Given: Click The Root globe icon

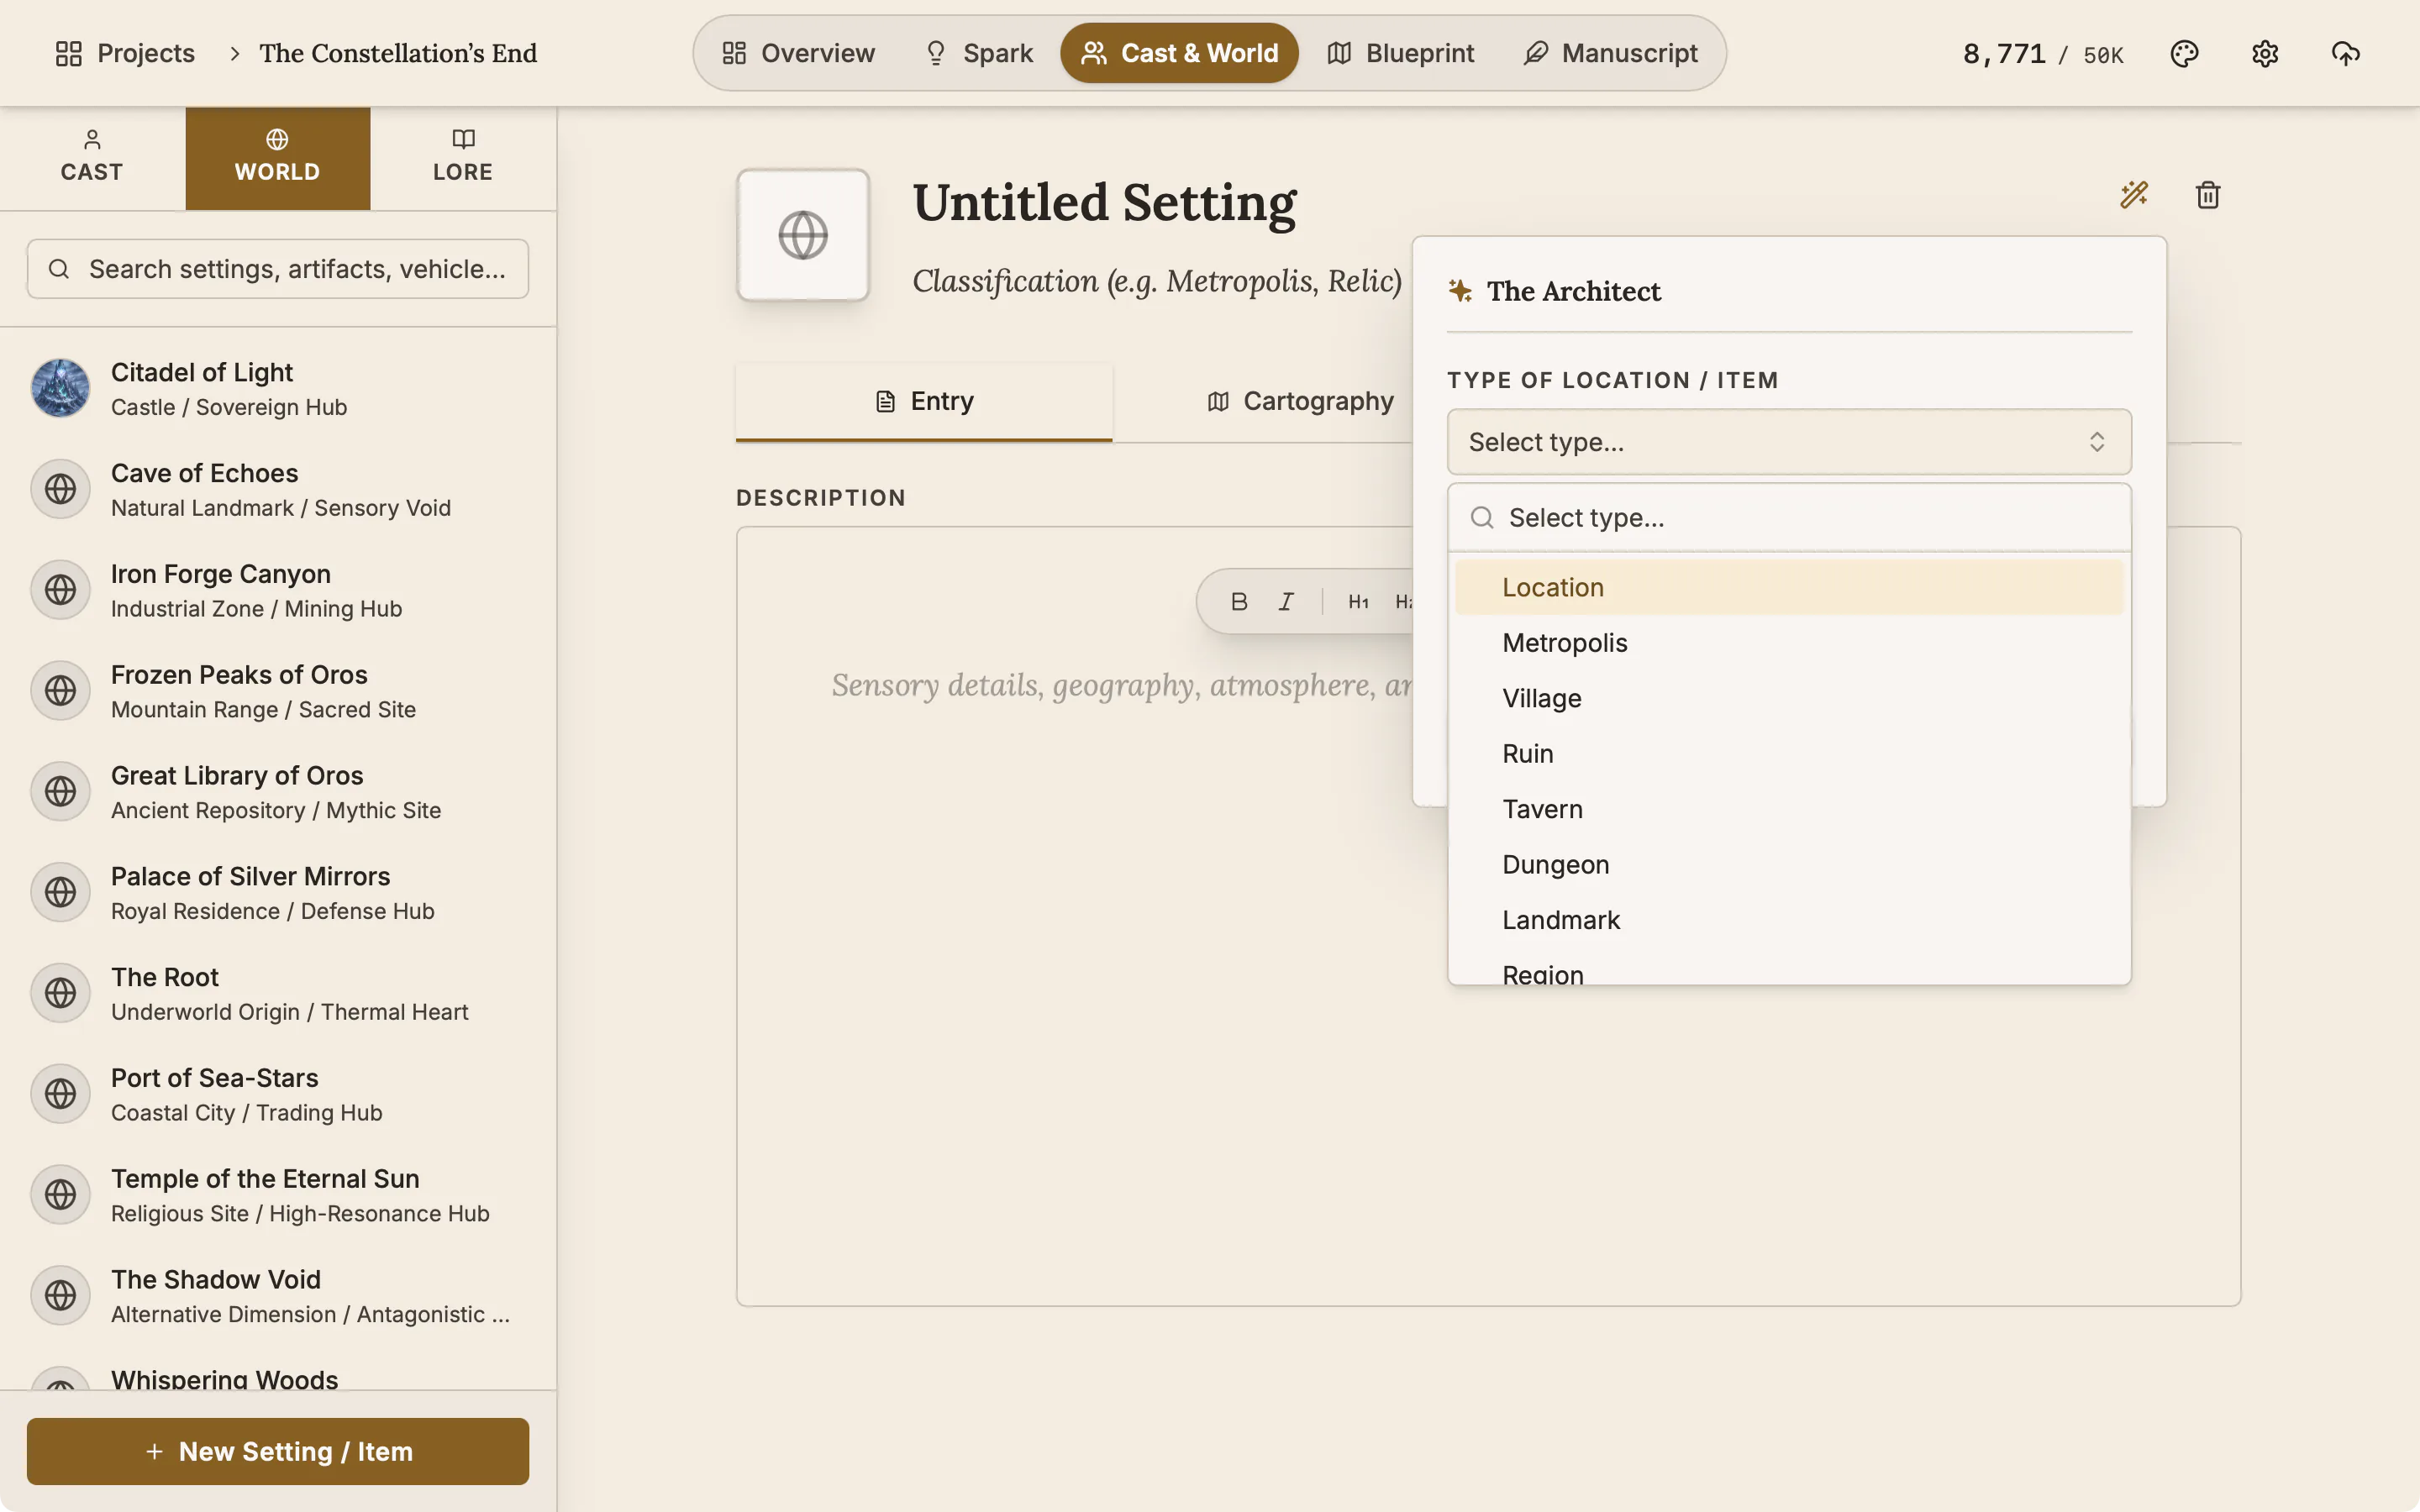Looking at the screenshot, I should [x=60, y=993].
